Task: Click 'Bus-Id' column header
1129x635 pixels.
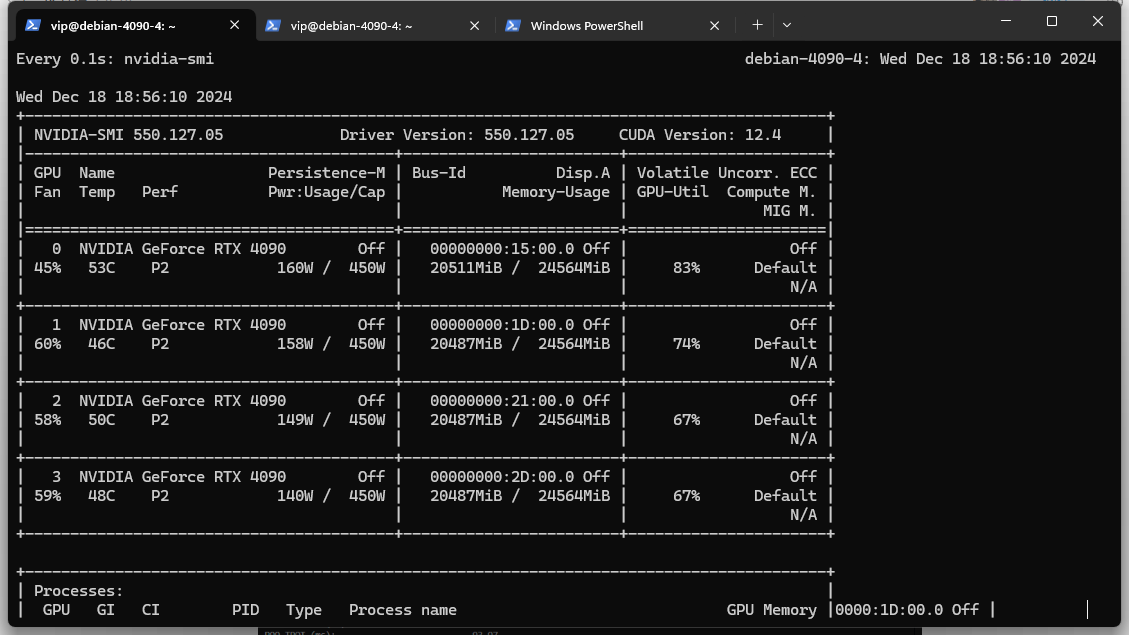Action: 438,173
